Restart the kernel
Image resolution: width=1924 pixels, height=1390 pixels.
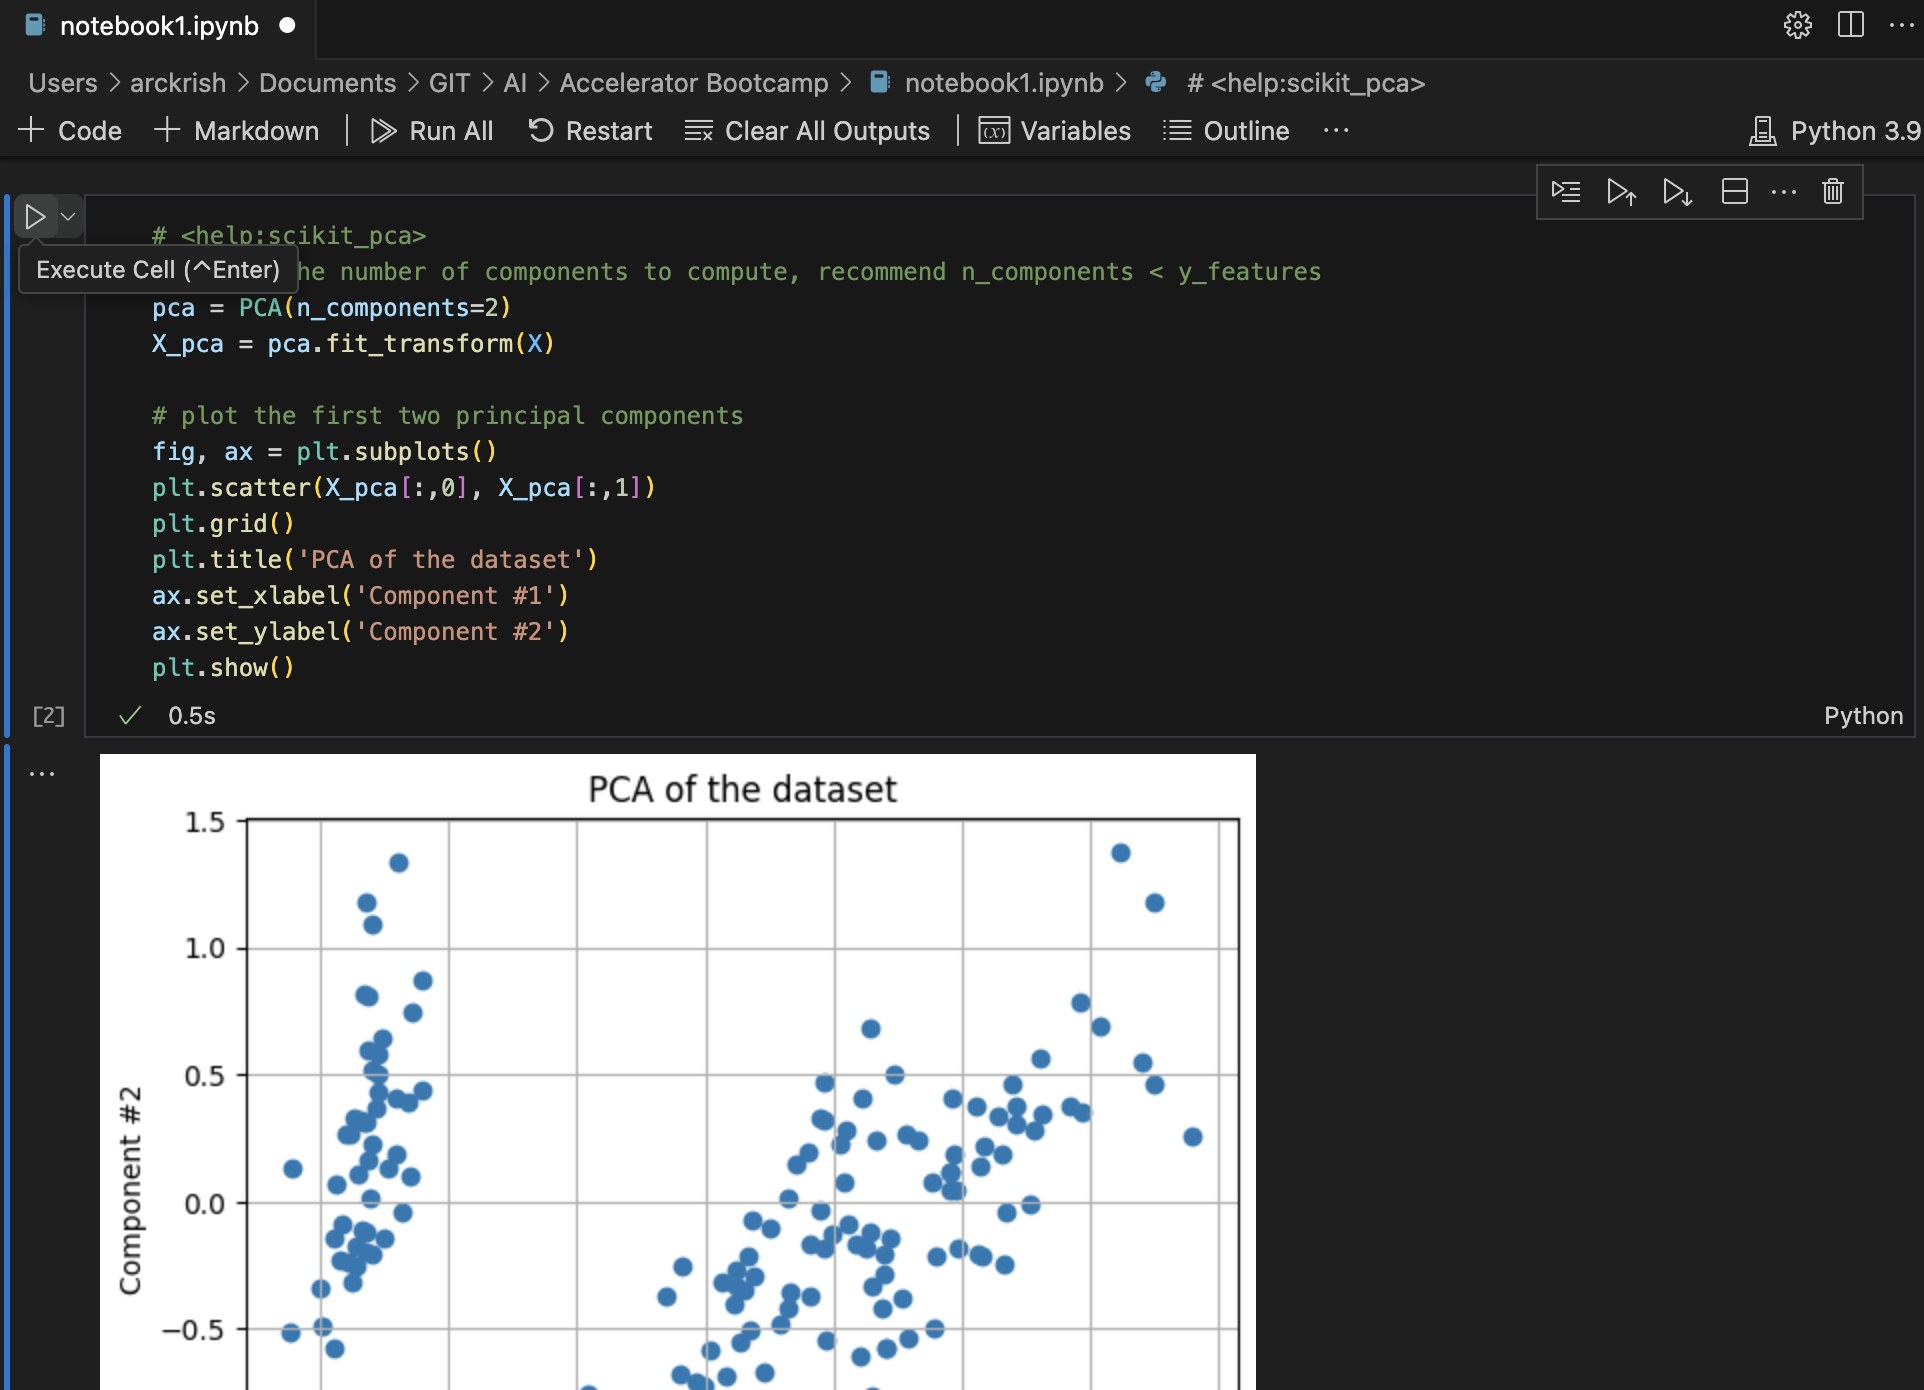[590, 131]
